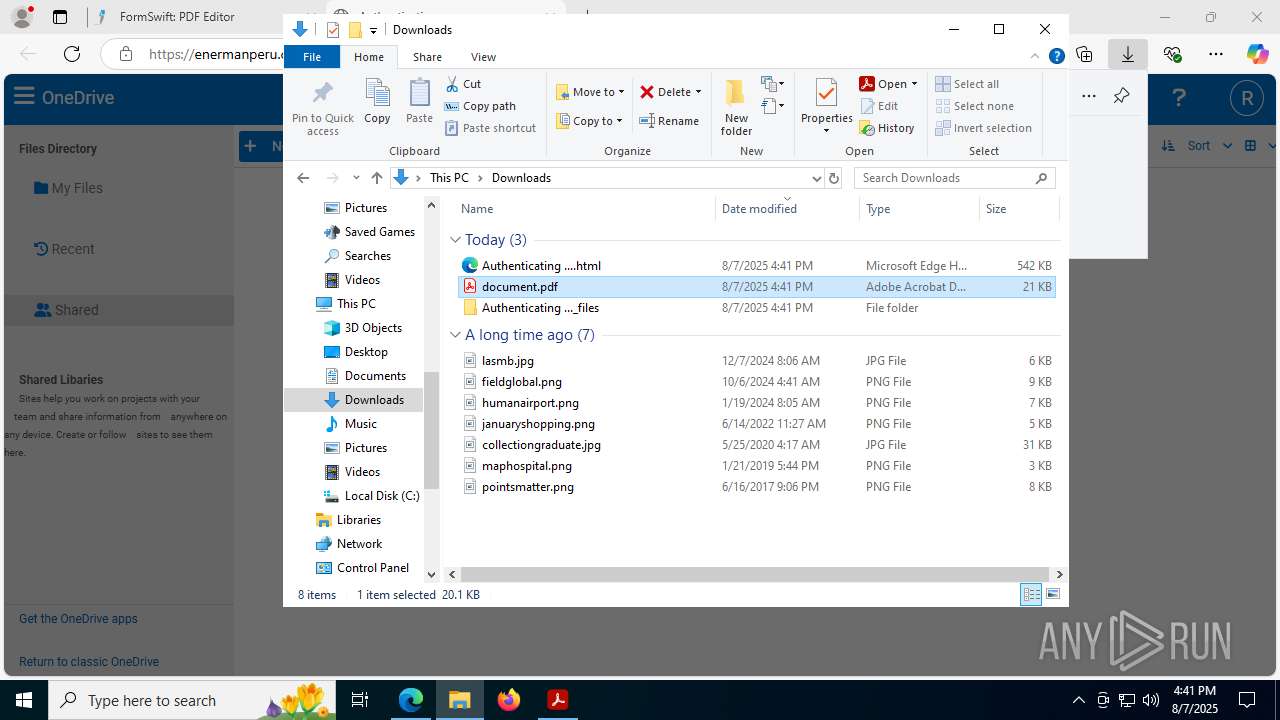1280x720 pixels.
Task: Open Adobe Acrobat from the taskbar
Action: click(x=558, y=700)
